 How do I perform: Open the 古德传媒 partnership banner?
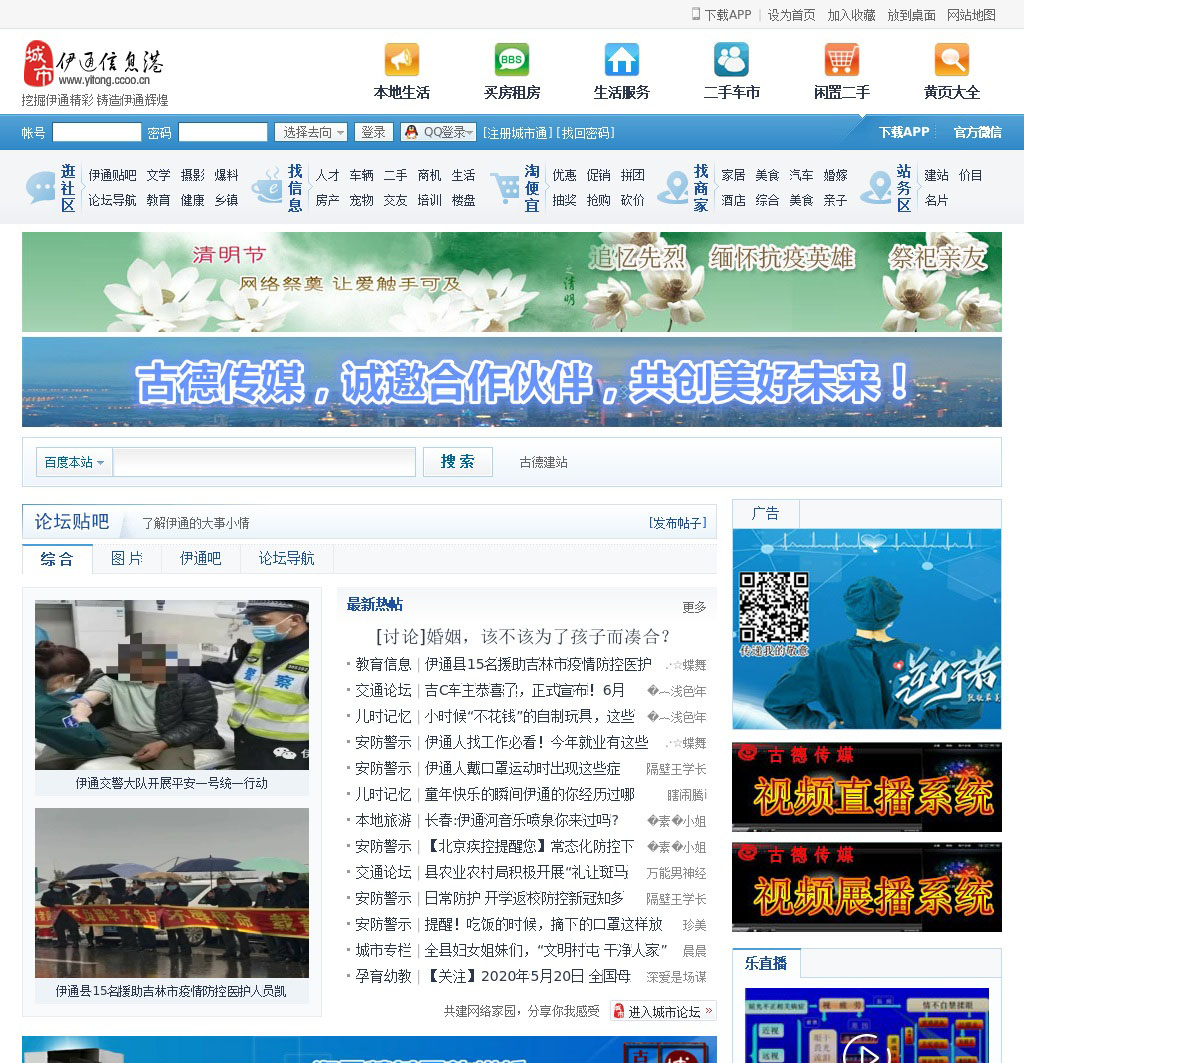[512, 382]
